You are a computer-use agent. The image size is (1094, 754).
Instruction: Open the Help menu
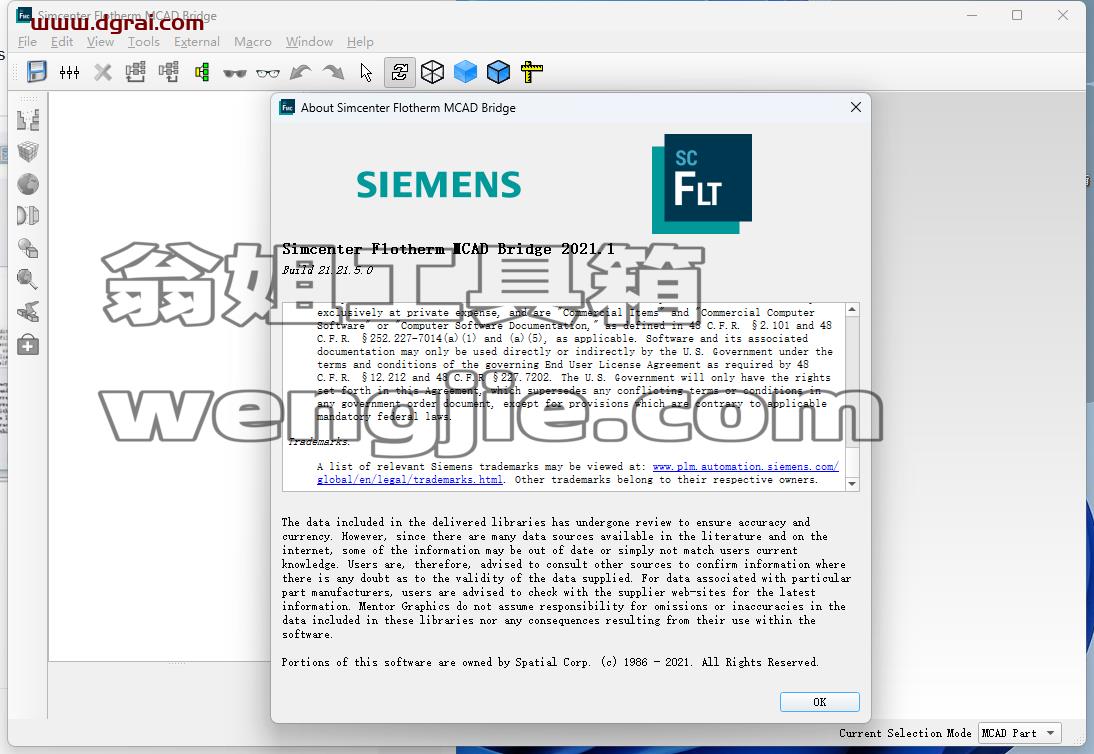(x=360, y=42)
